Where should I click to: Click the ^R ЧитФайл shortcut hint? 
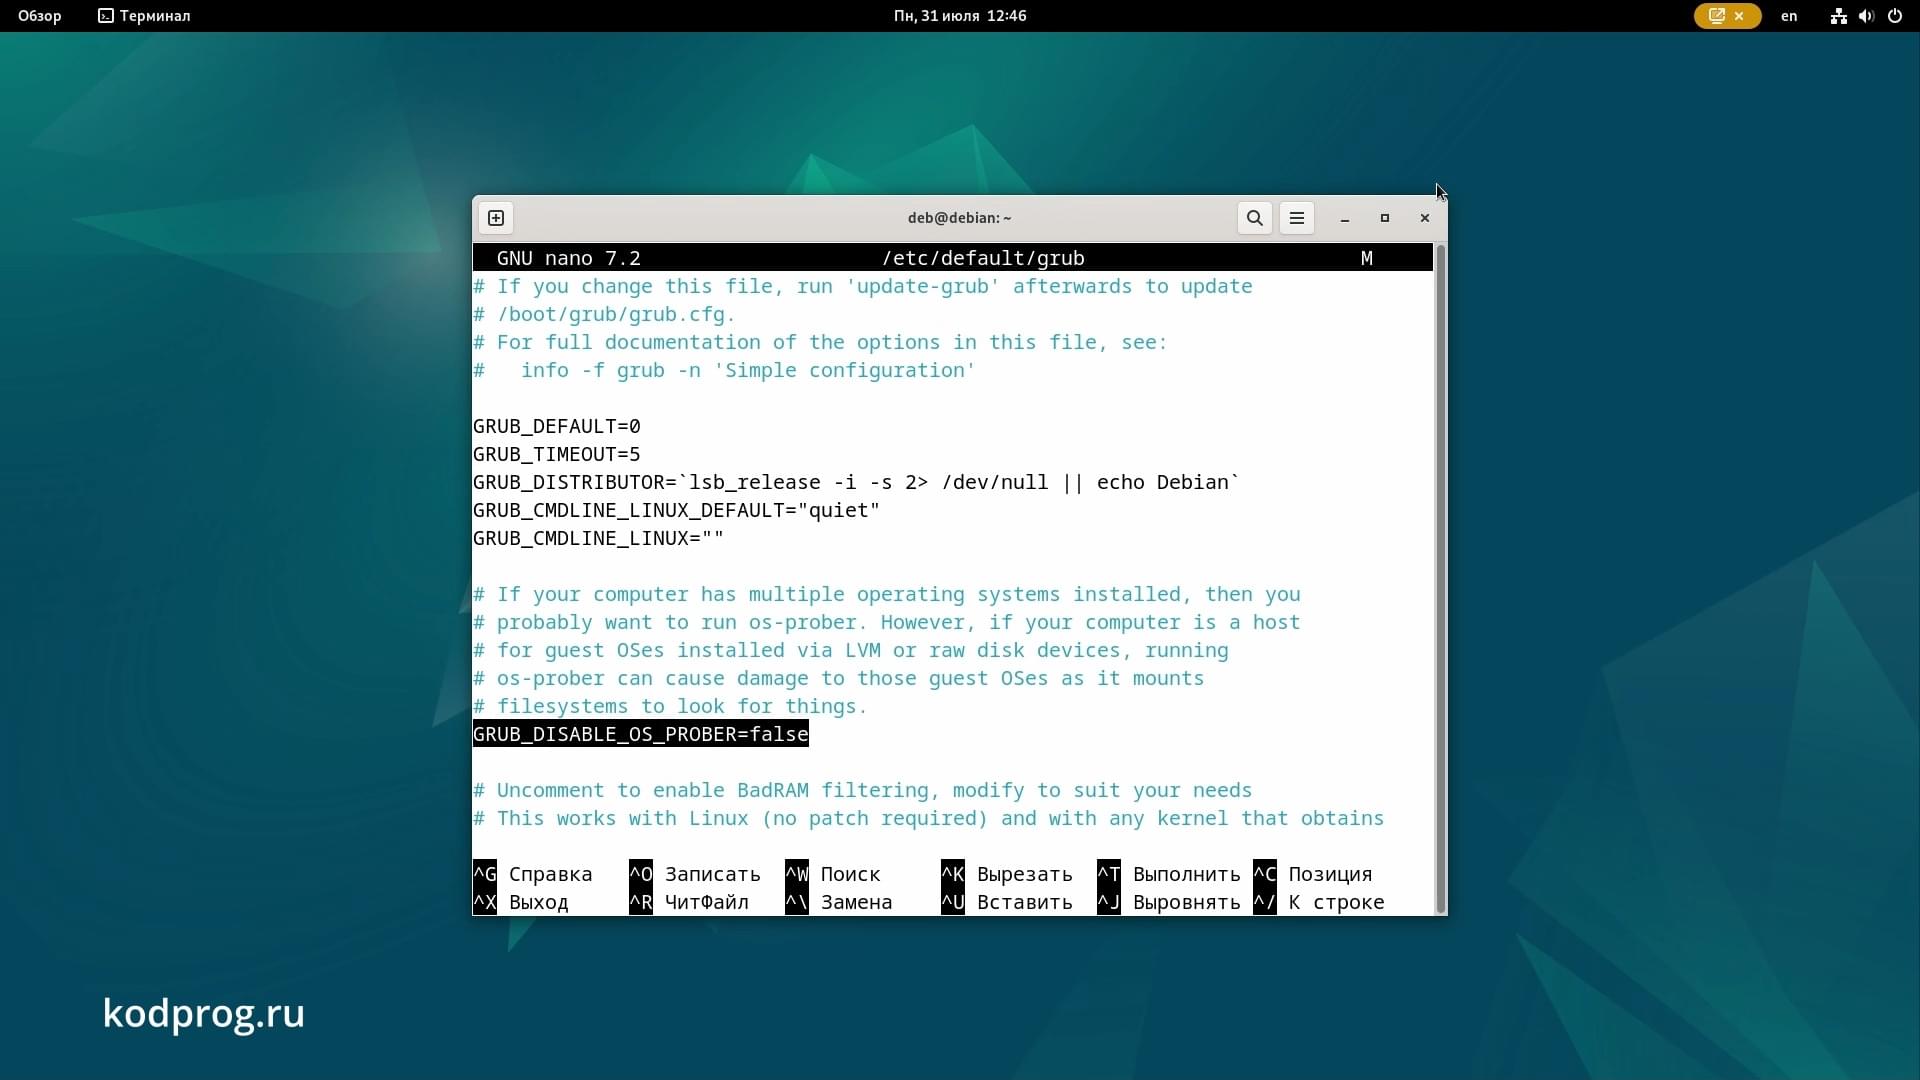coord(689,902)
